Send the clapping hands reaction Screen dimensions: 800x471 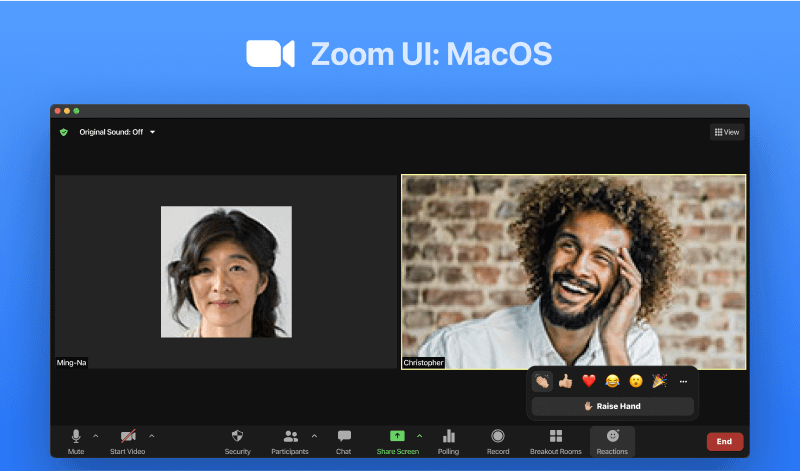[x=542, y=381]
